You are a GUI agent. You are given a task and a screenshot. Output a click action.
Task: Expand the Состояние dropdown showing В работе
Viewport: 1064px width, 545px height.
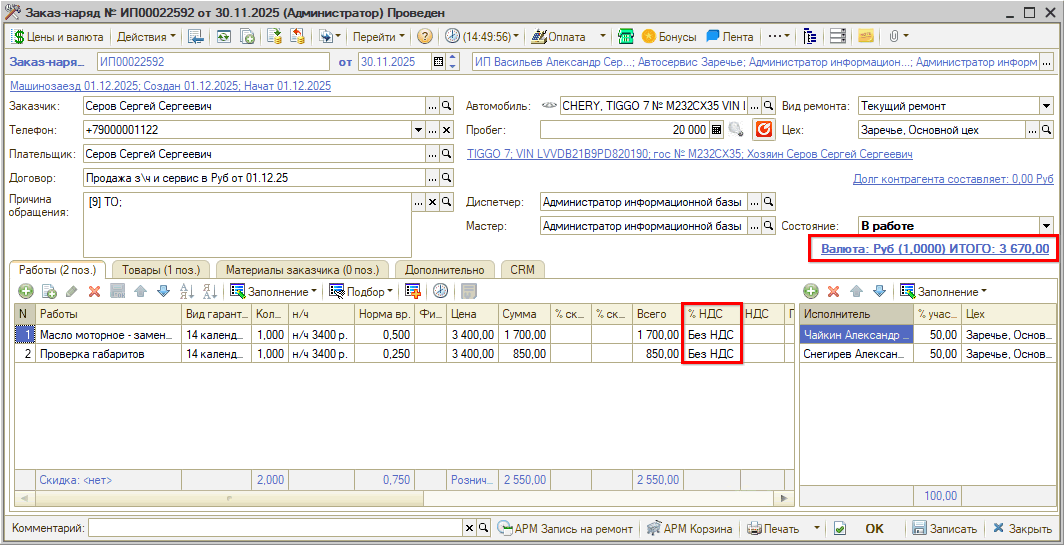click(1046, 226)
